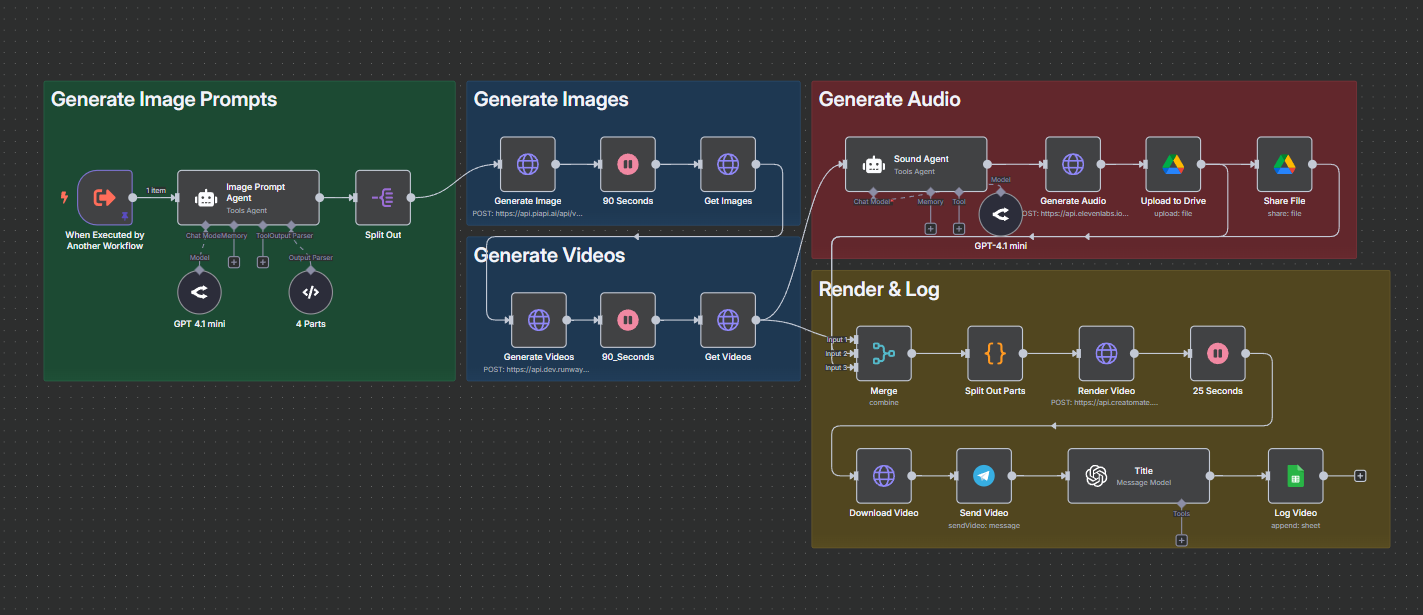Select the Generate Image Prompts sticky note title

(164, 99)
